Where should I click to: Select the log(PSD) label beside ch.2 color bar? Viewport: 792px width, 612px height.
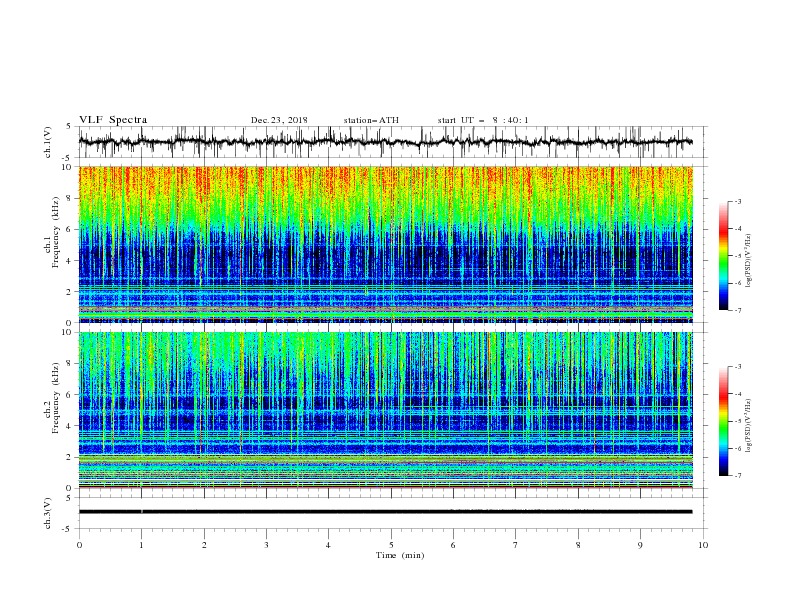tap(748, 426)
